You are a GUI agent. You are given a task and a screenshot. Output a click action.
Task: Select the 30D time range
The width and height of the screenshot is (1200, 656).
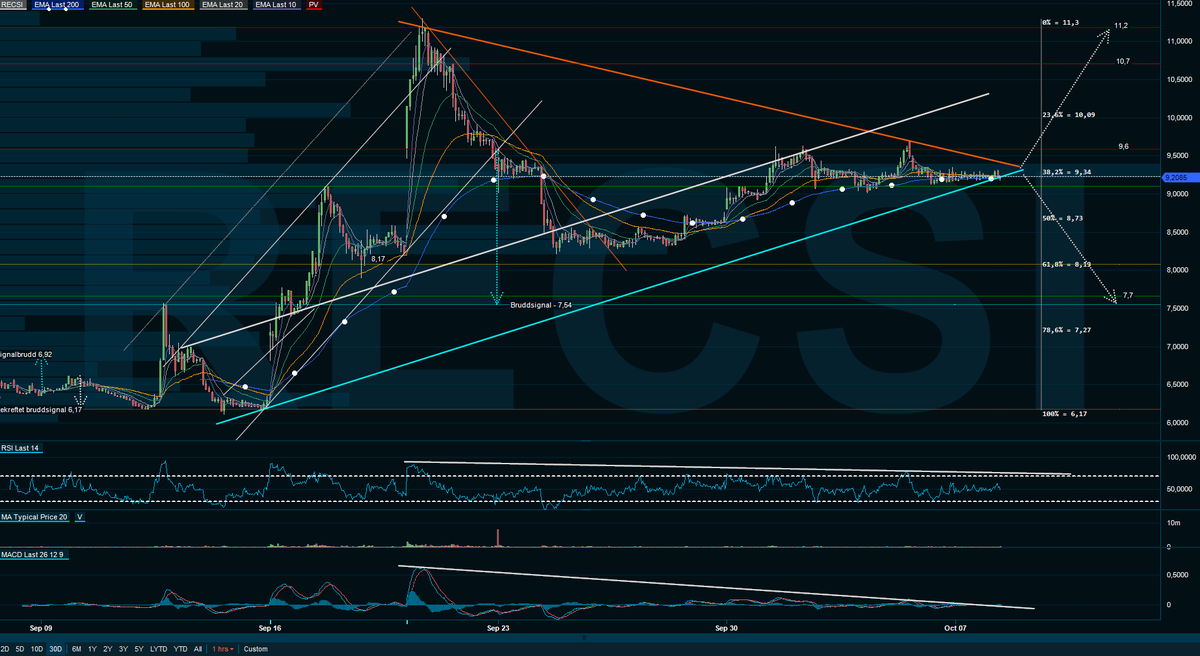(55, 649)
